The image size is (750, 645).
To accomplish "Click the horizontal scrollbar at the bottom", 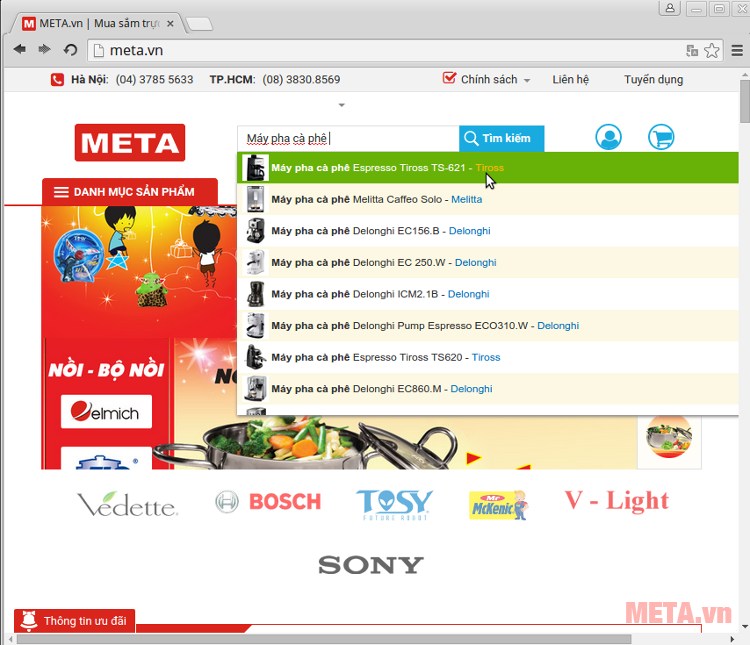I will coord(324,640).
